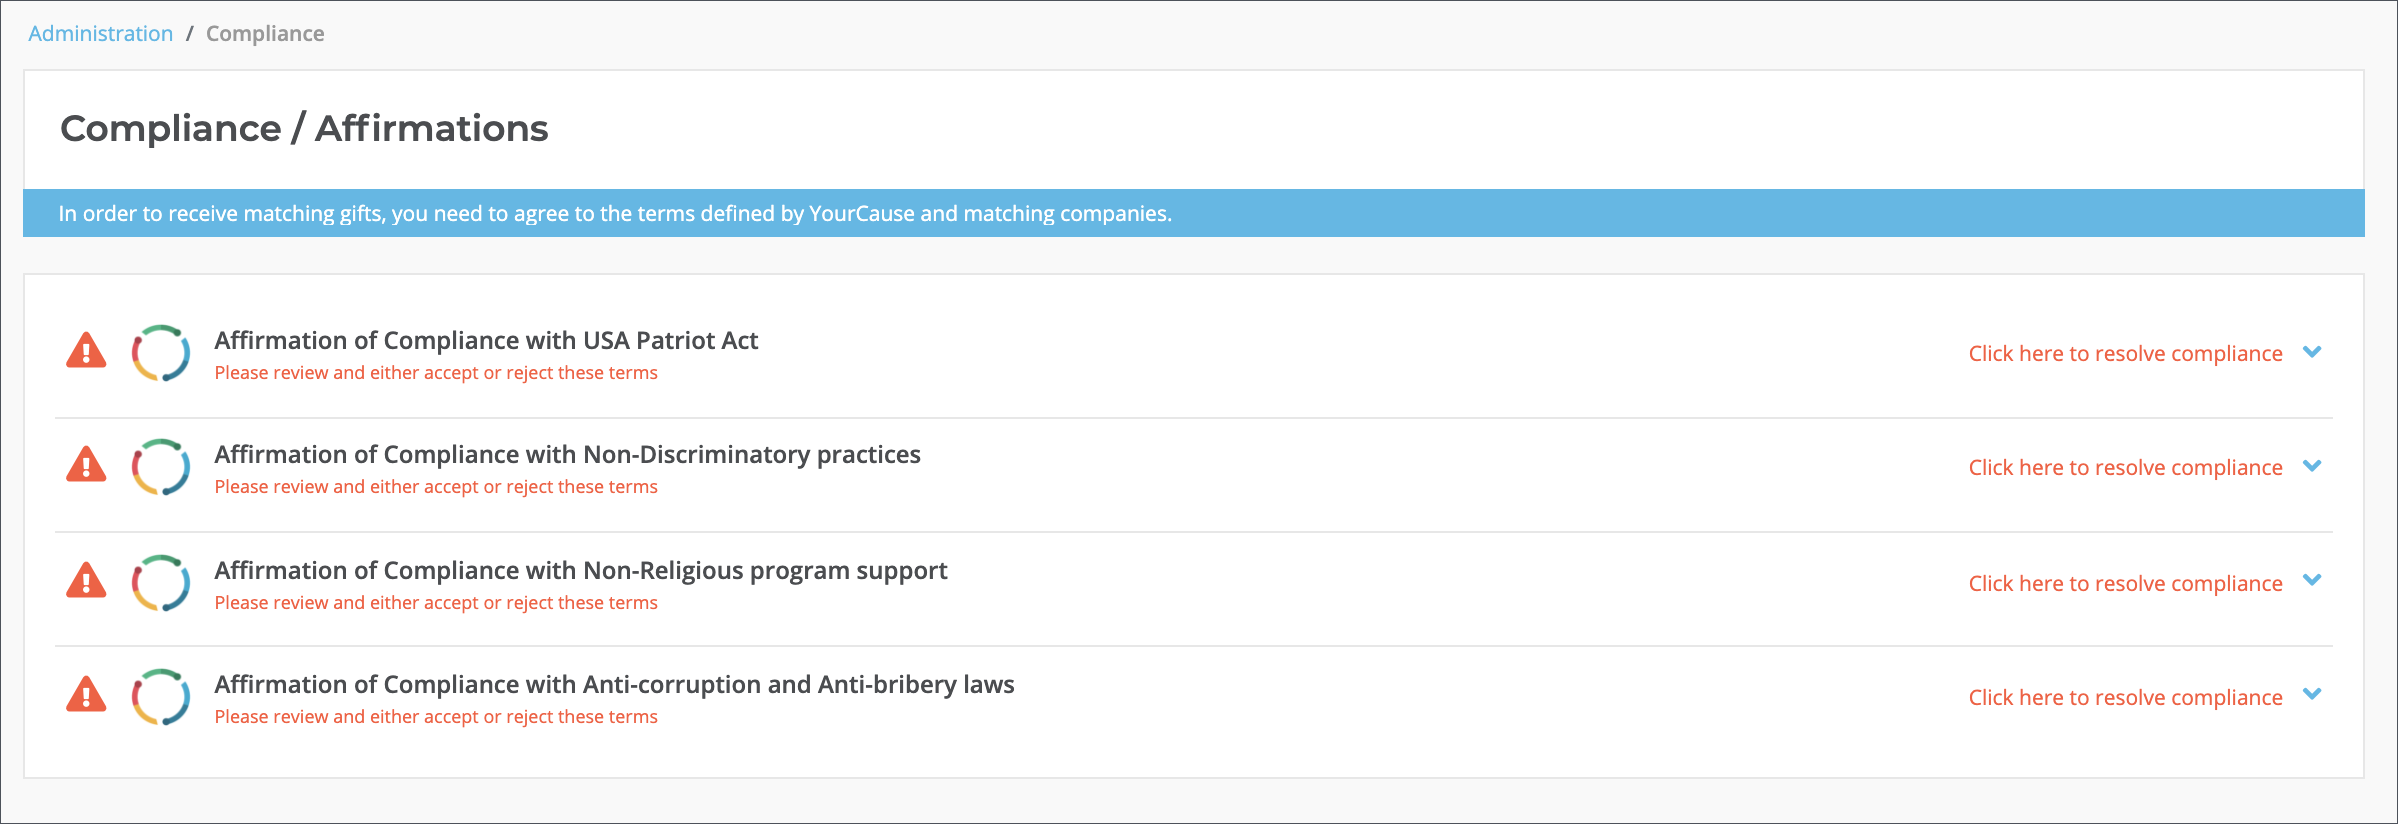Screen dimensions: 2398x824
Task: Click the YourCause circle logo for Non-Discriminatory practices
Action: (x=161, y=467)
